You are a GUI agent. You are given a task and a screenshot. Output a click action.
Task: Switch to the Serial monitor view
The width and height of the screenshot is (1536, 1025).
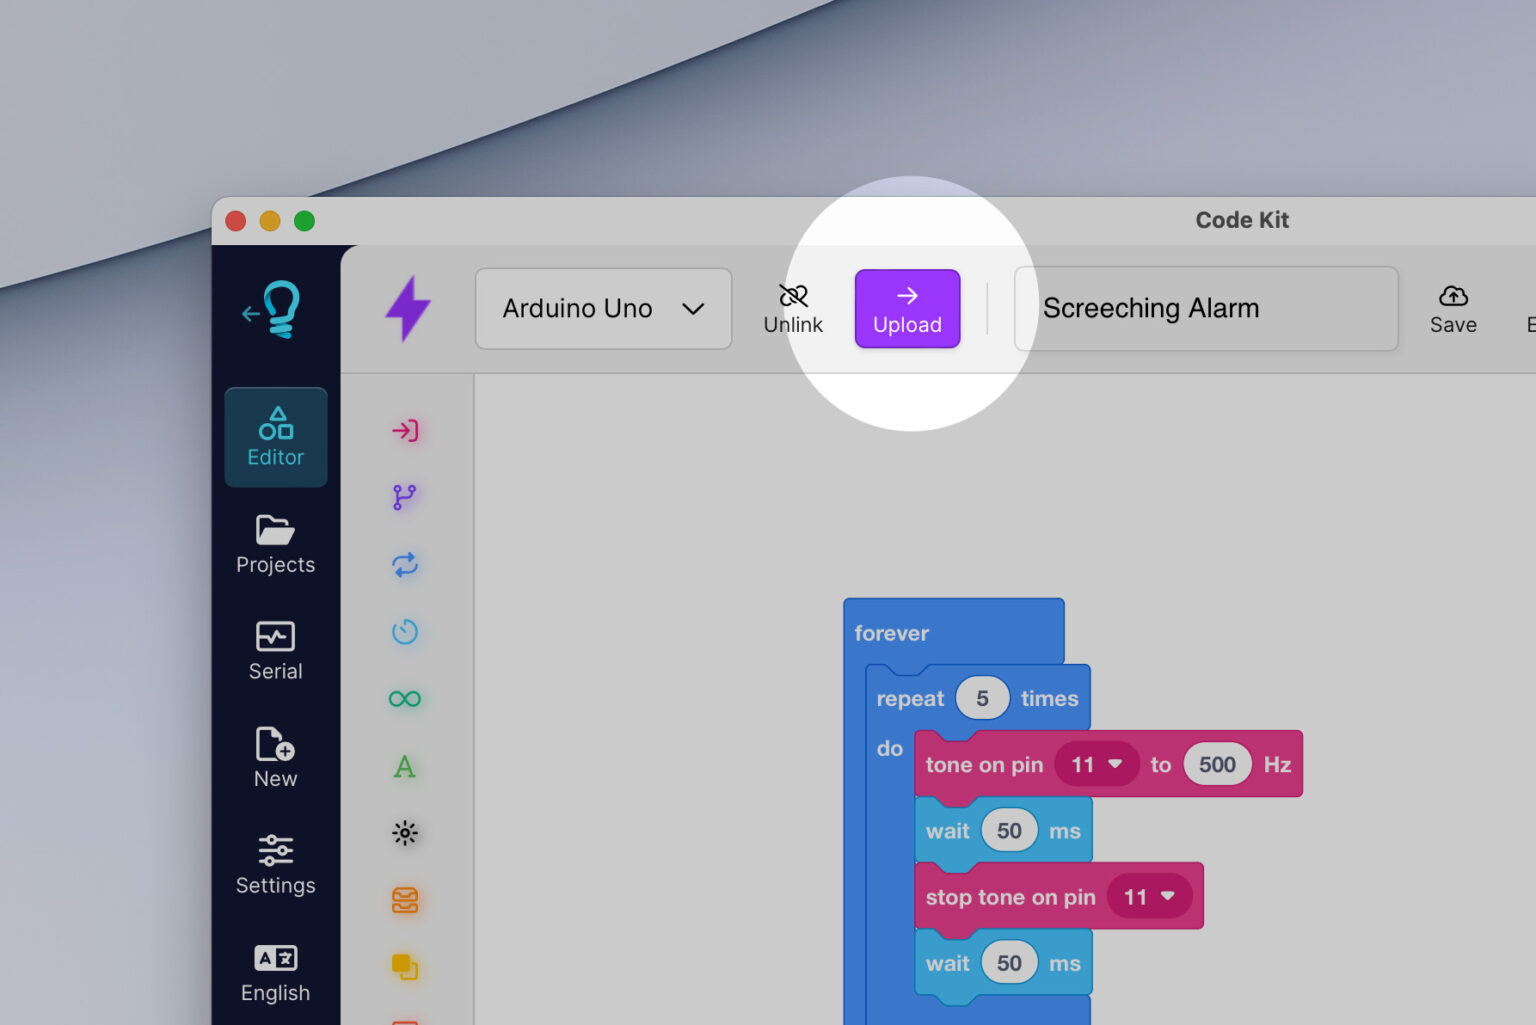(275, 650)
